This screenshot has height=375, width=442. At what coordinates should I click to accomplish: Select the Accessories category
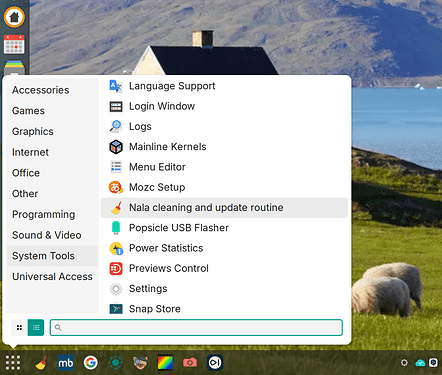[x=52, y=90]
